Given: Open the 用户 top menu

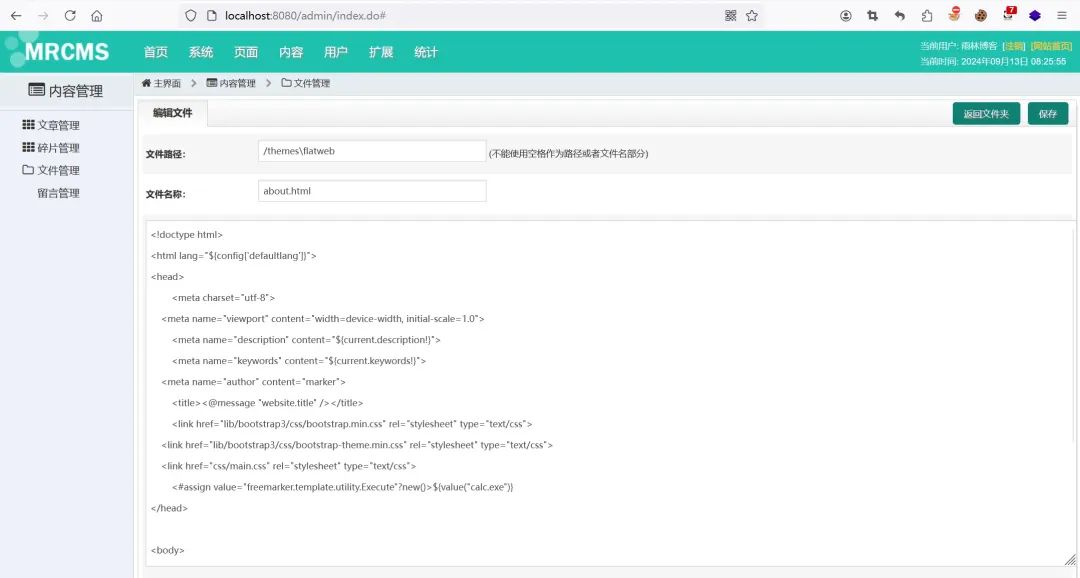Looking at the screenshot, I should coord(335,52).
